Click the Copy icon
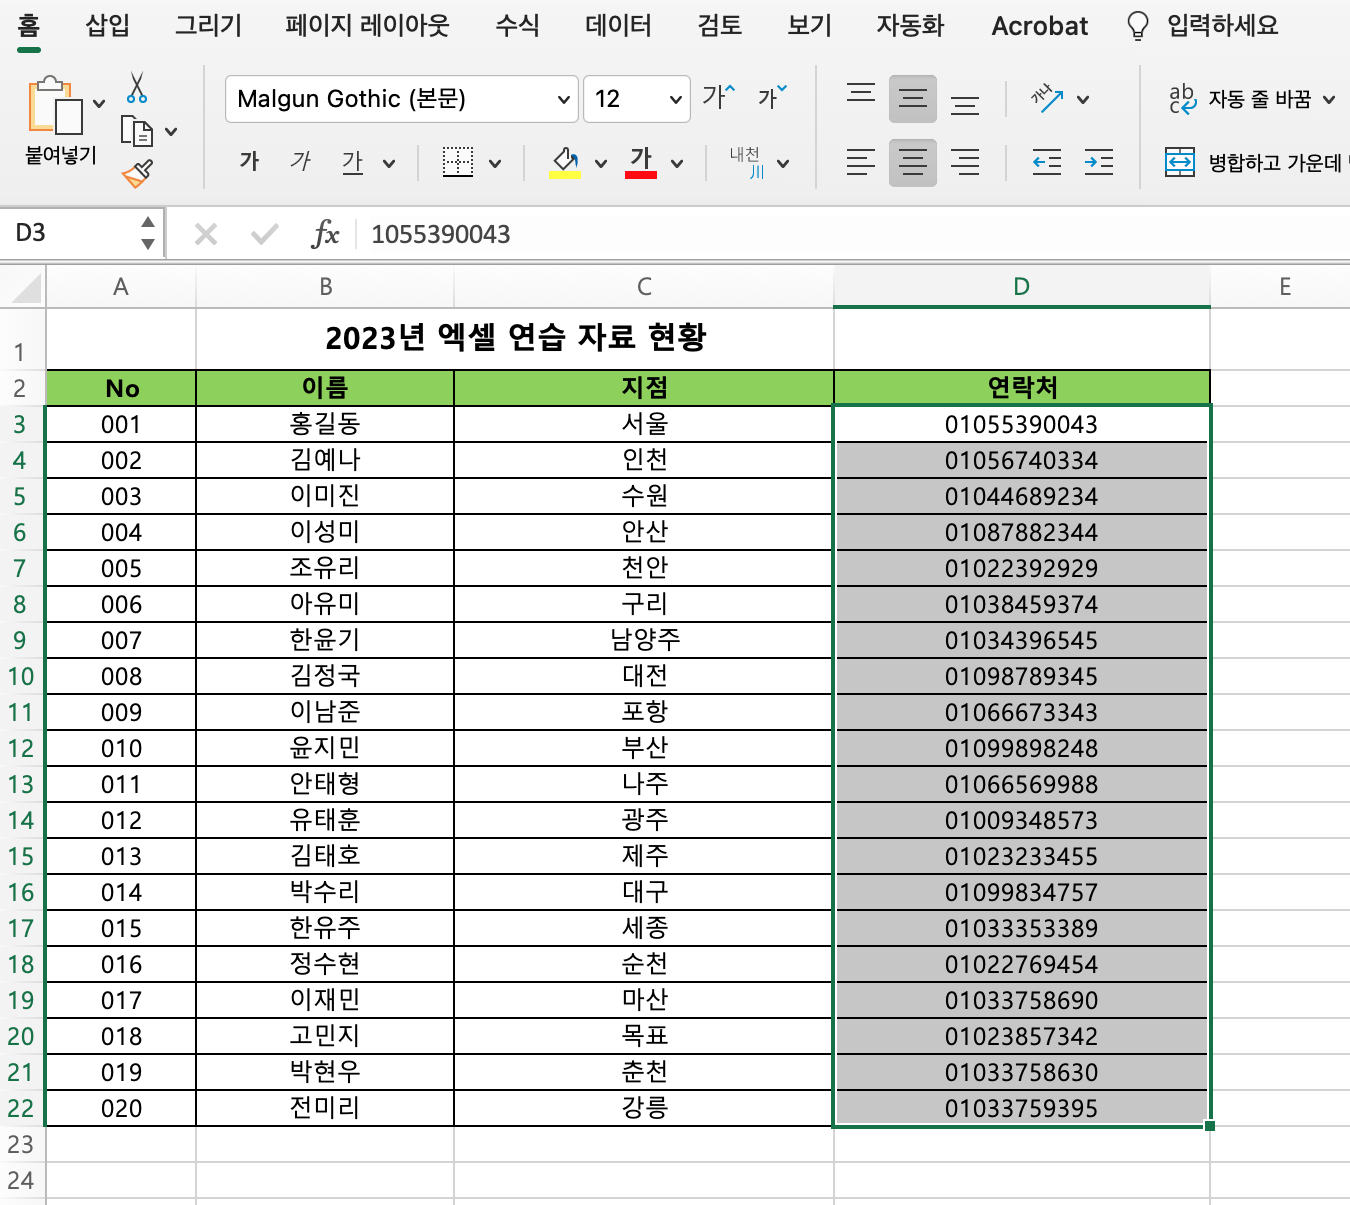This screenshot has width=1350, height=1205. pyautogui.click(x=137, y=131)
